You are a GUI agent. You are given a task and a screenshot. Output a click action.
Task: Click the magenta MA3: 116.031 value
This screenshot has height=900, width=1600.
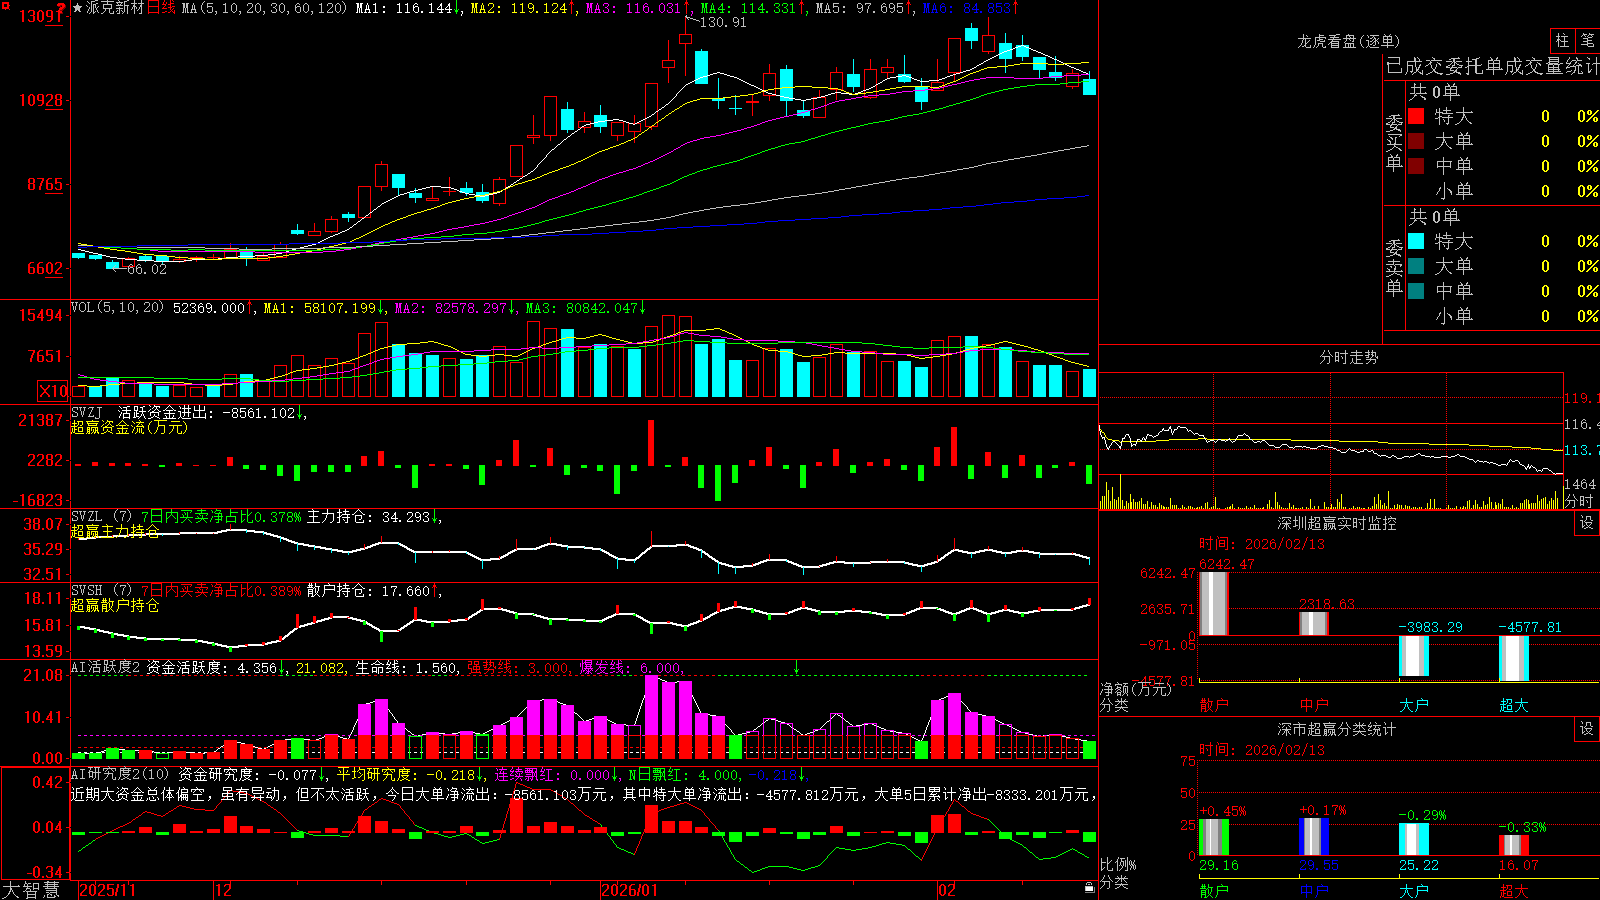633,8
